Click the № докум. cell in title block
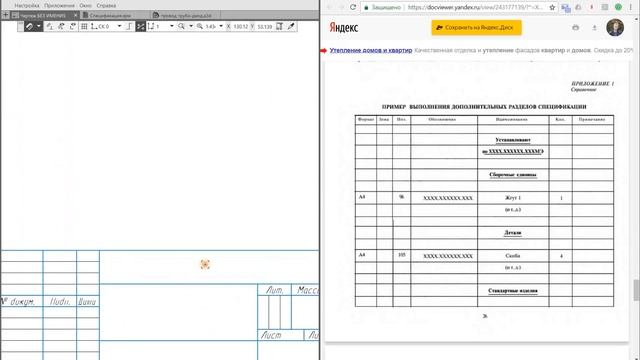Screen dimensions: 640x360 pos(22,301)
